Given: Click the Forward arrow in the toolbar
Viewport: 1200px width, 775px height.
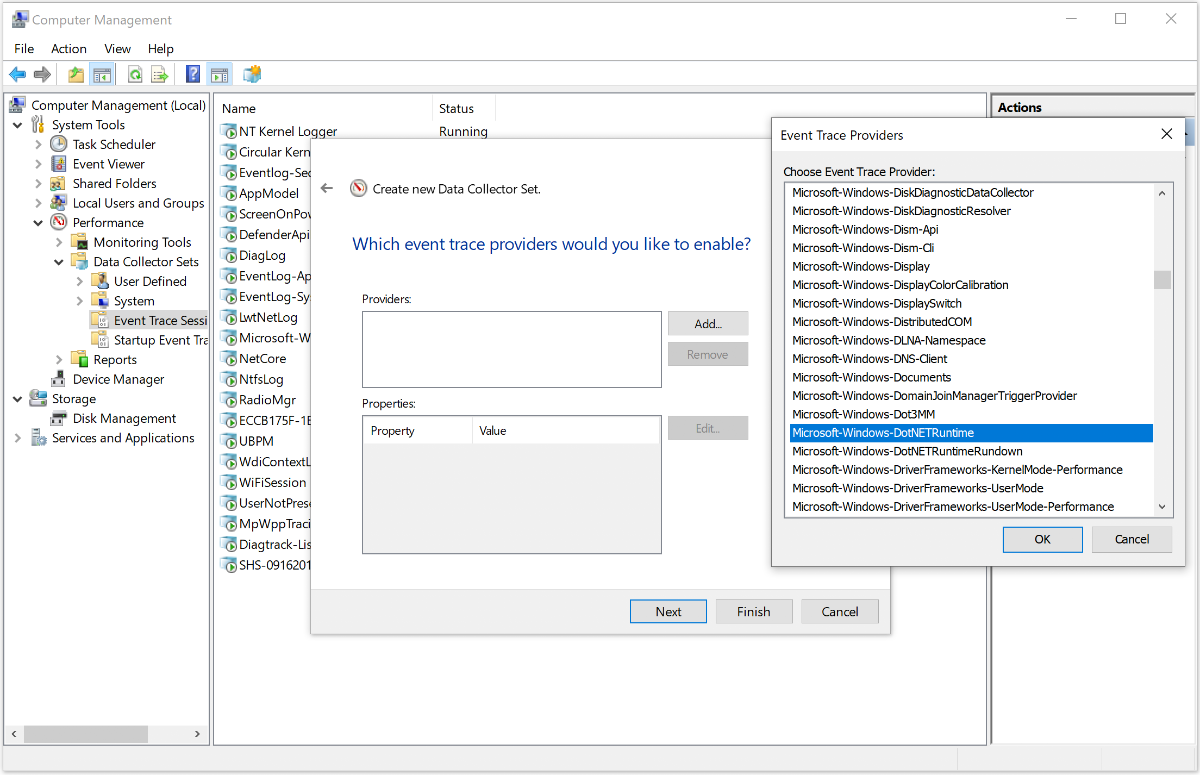Looking at the screenshot, I should pos(42,74).
